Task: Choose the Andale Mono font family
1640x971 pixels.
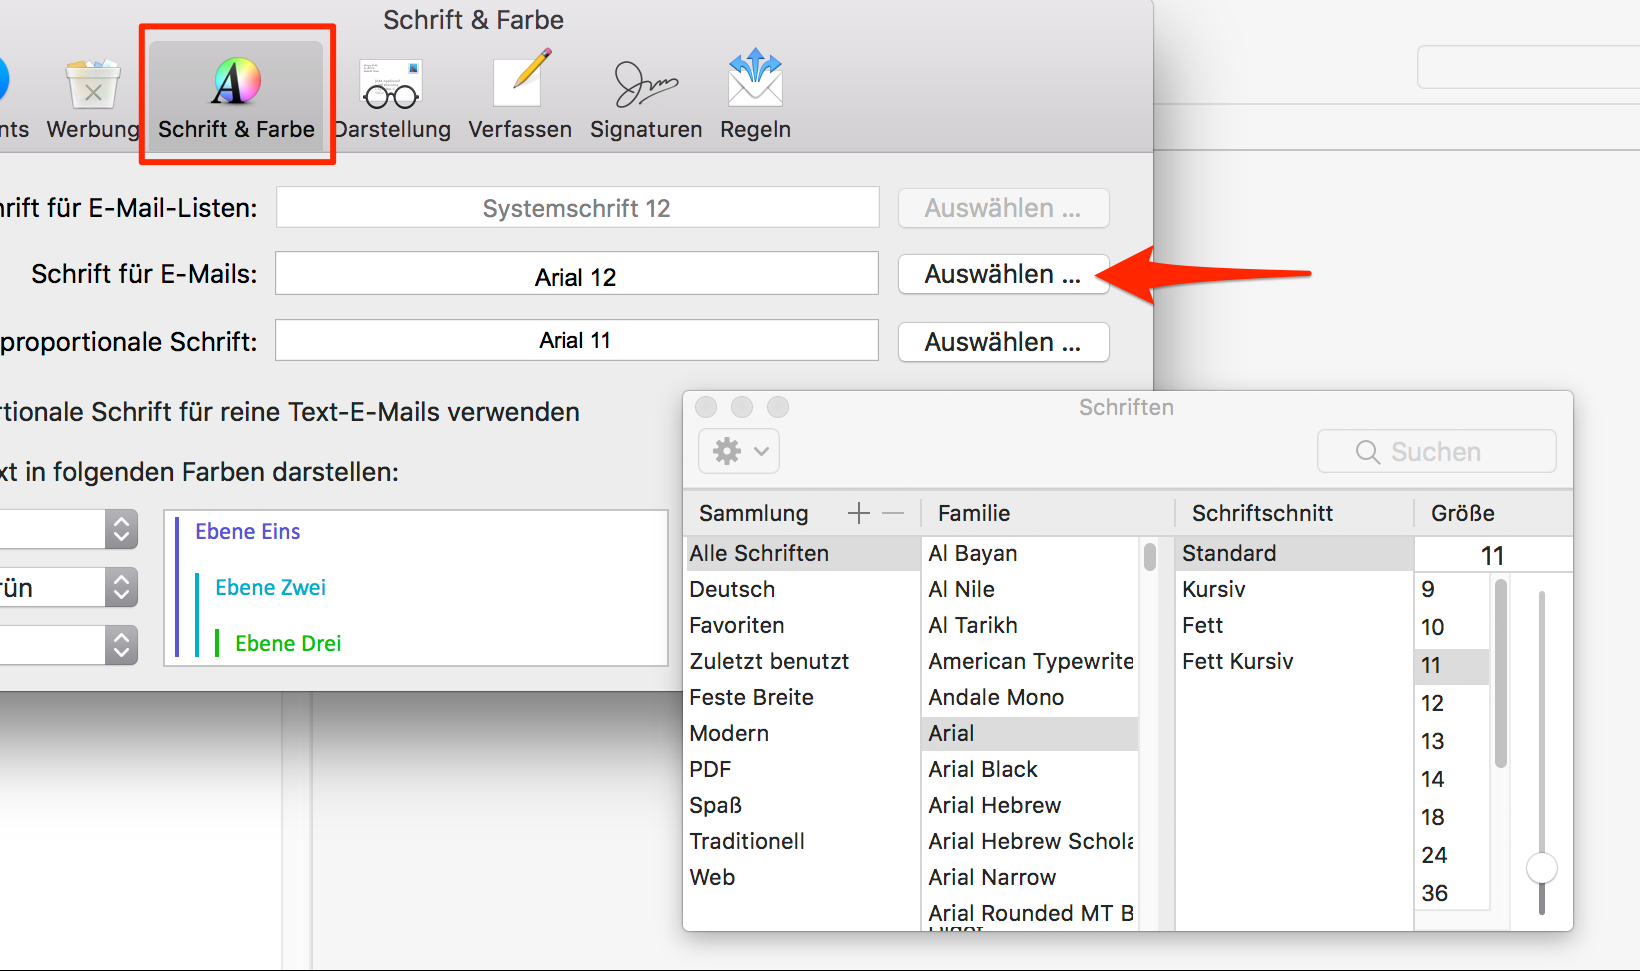Action: click(1030, 697)
